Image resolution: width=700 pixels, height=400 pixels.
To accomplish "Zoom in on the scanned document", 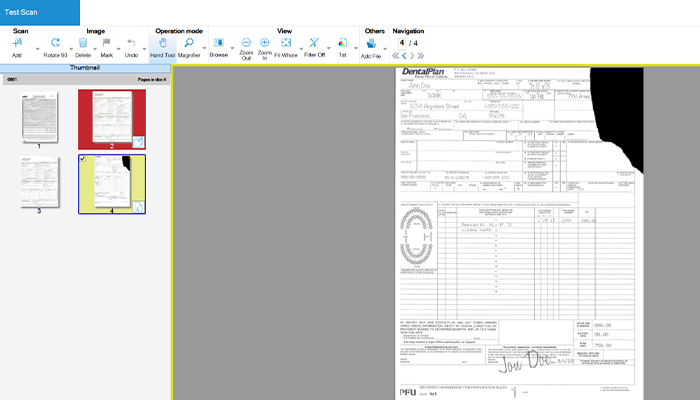I will pos(265,44).
